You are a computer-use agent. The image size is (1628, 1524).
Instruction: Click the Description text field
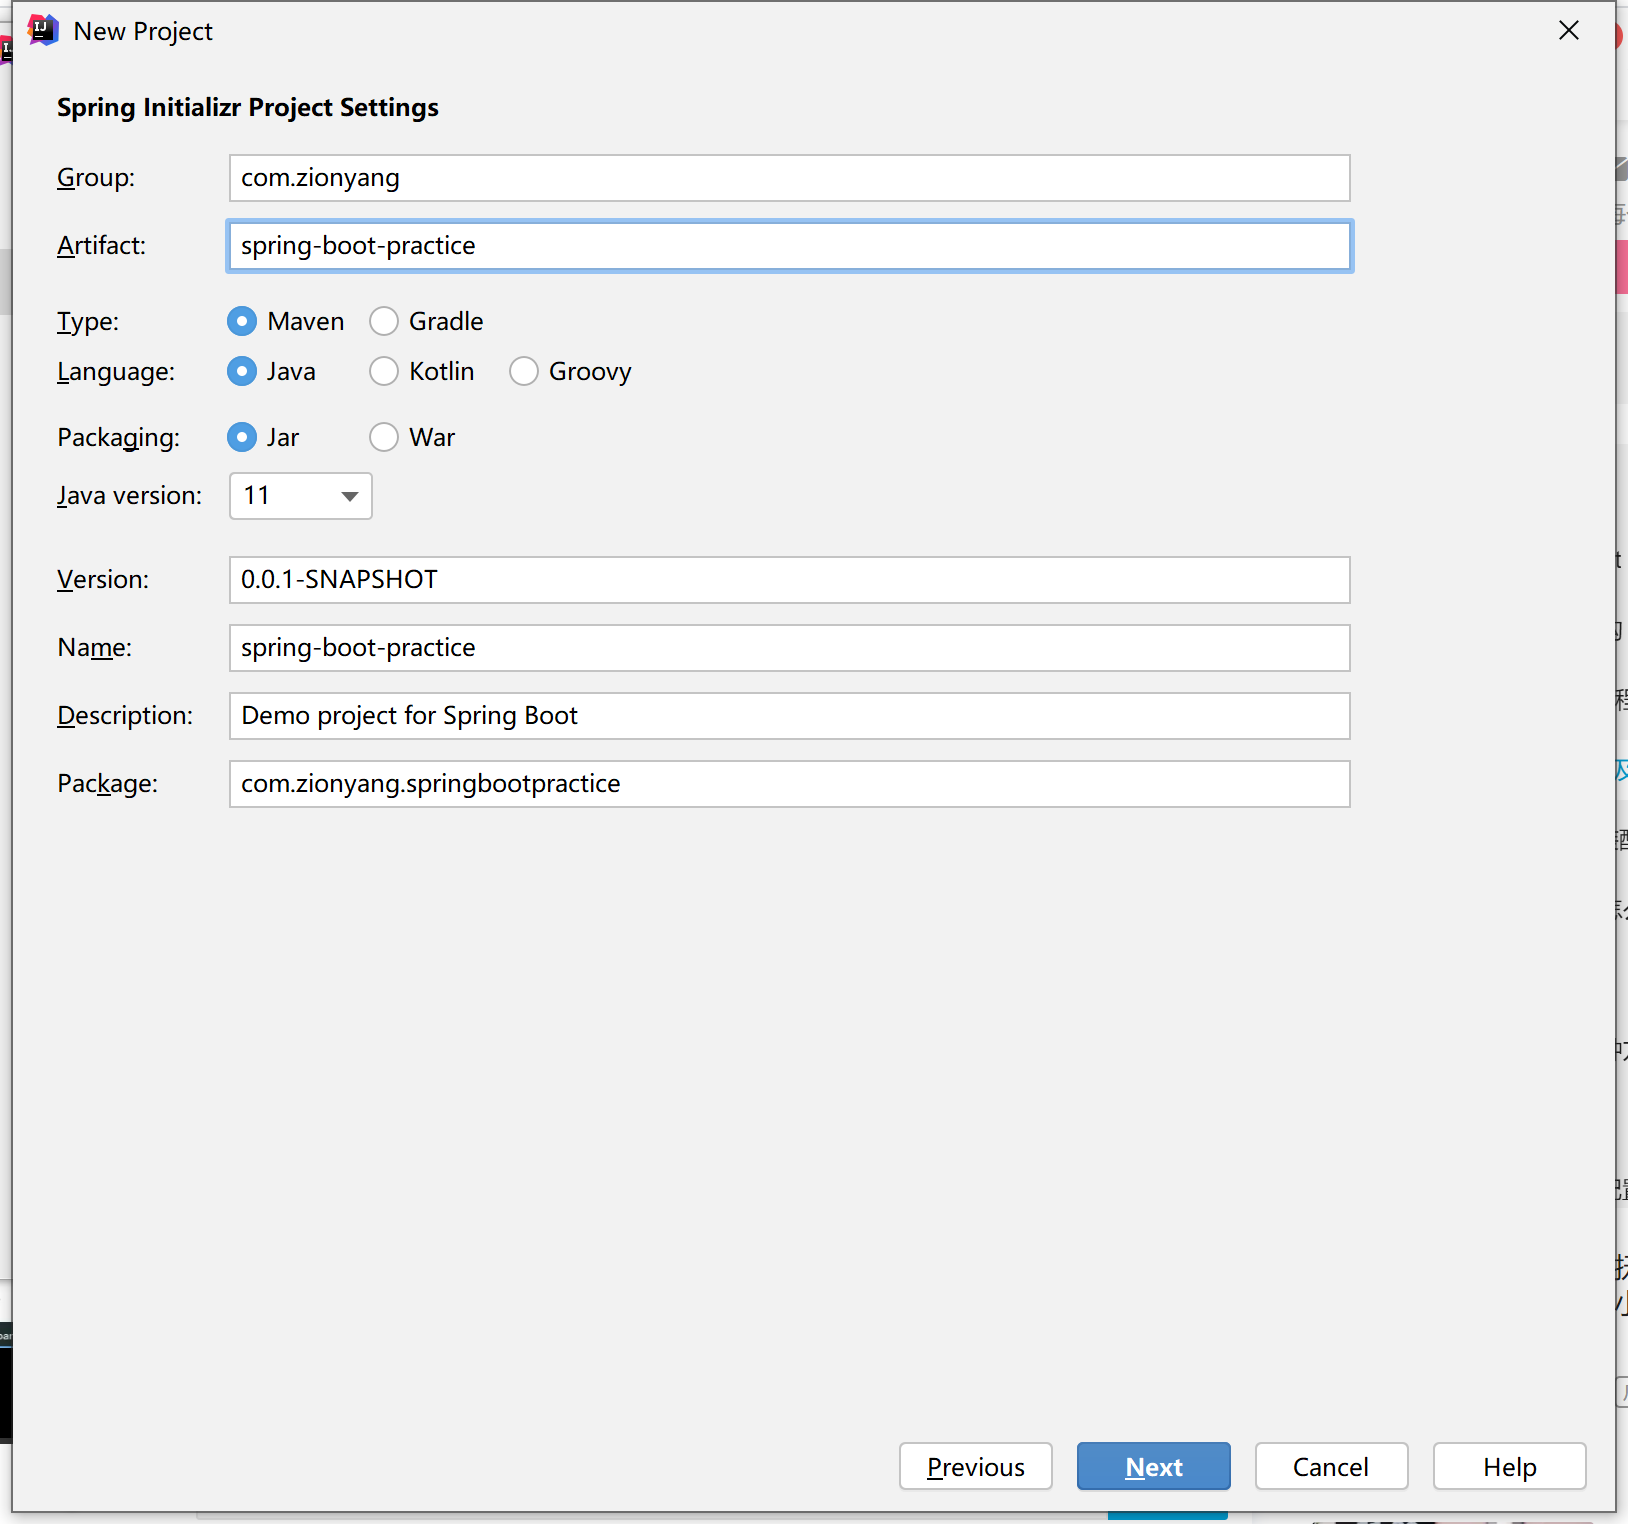789,716
